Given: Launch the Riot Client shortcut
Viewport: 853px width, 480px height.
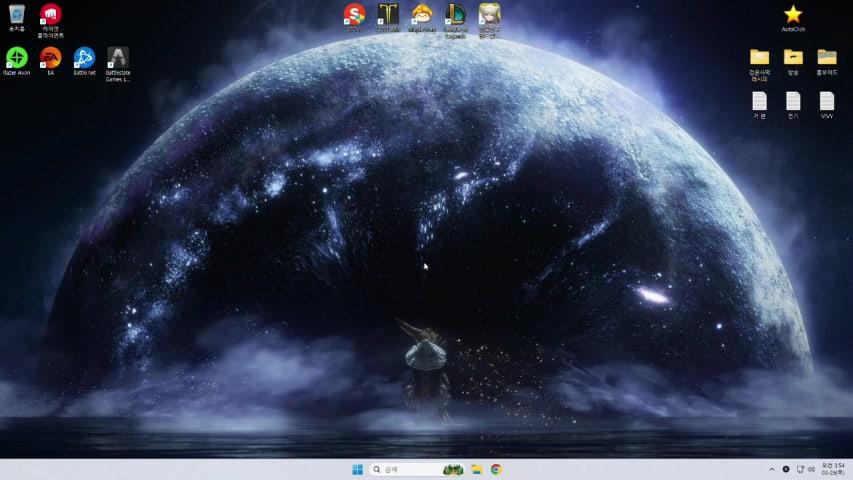Looking at the screenshot, I should tap(50, 15).
